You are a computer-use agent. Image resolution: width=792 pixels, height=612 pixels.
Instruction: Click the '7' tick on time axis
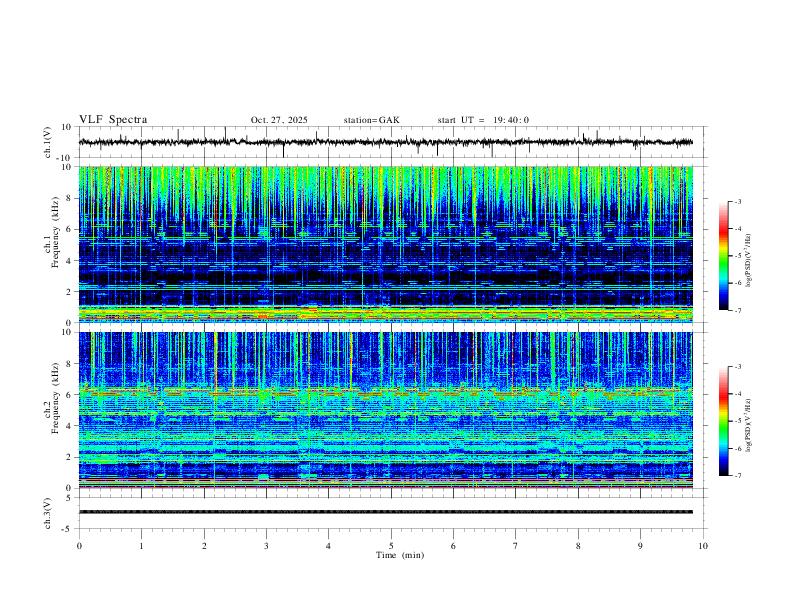(516, 546)
